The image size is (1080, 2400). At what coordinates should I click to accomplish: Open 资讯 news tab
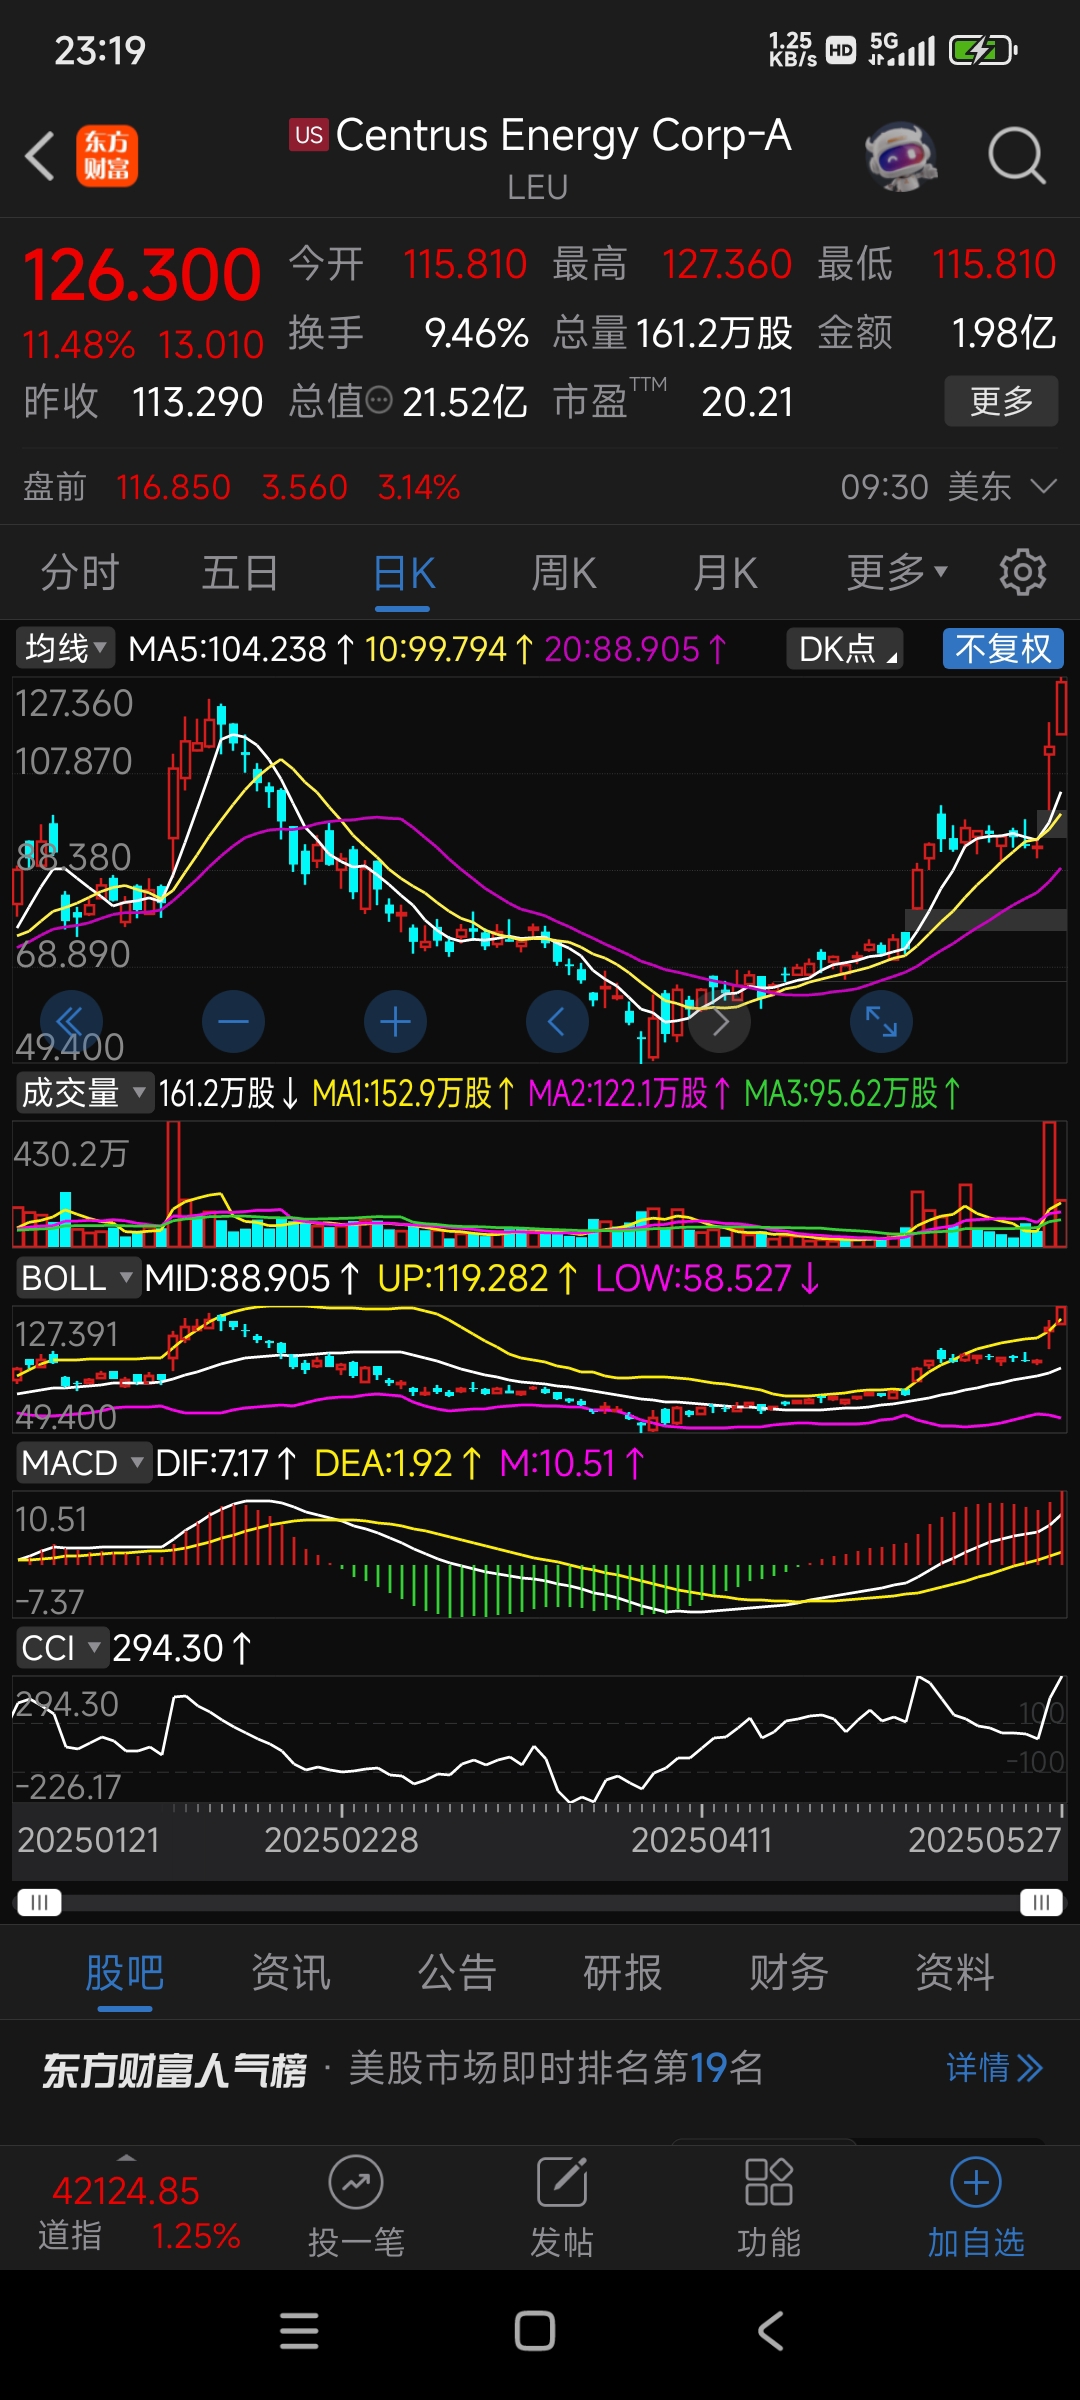[x=291, y=1973]
